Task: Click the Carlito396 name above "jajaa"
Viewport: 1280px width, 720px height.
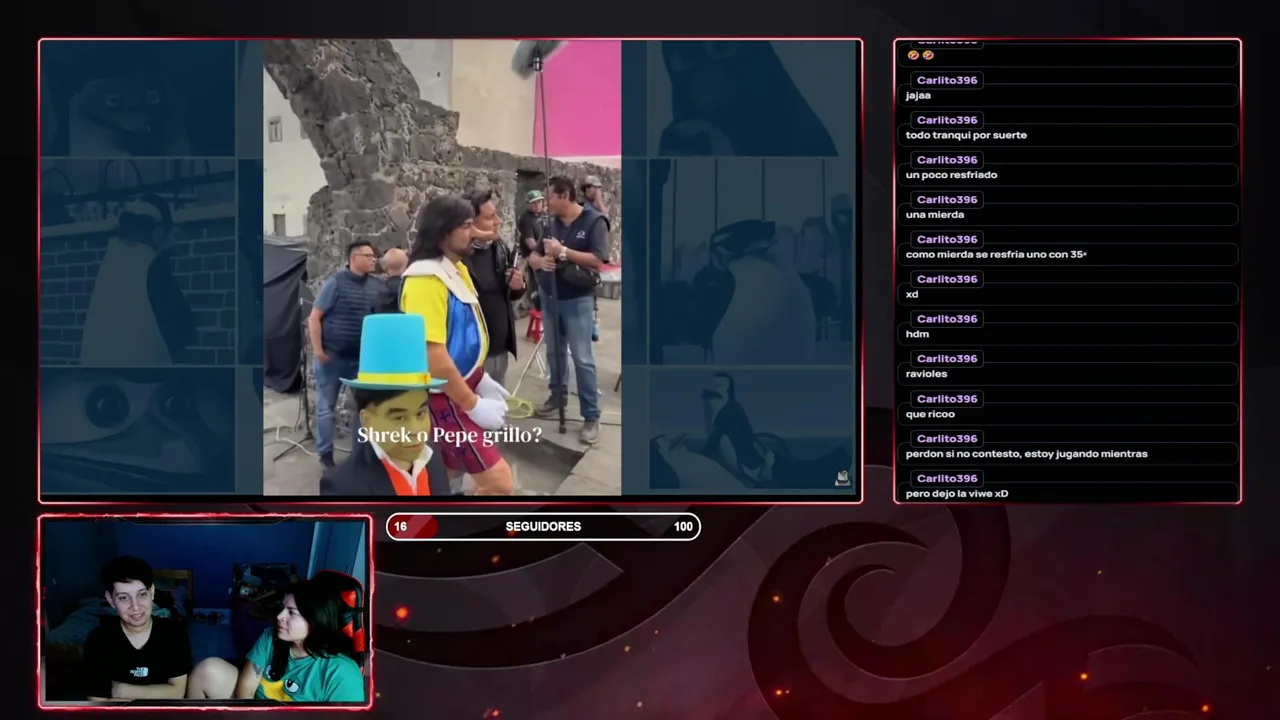Action: (x=946, y=80)
